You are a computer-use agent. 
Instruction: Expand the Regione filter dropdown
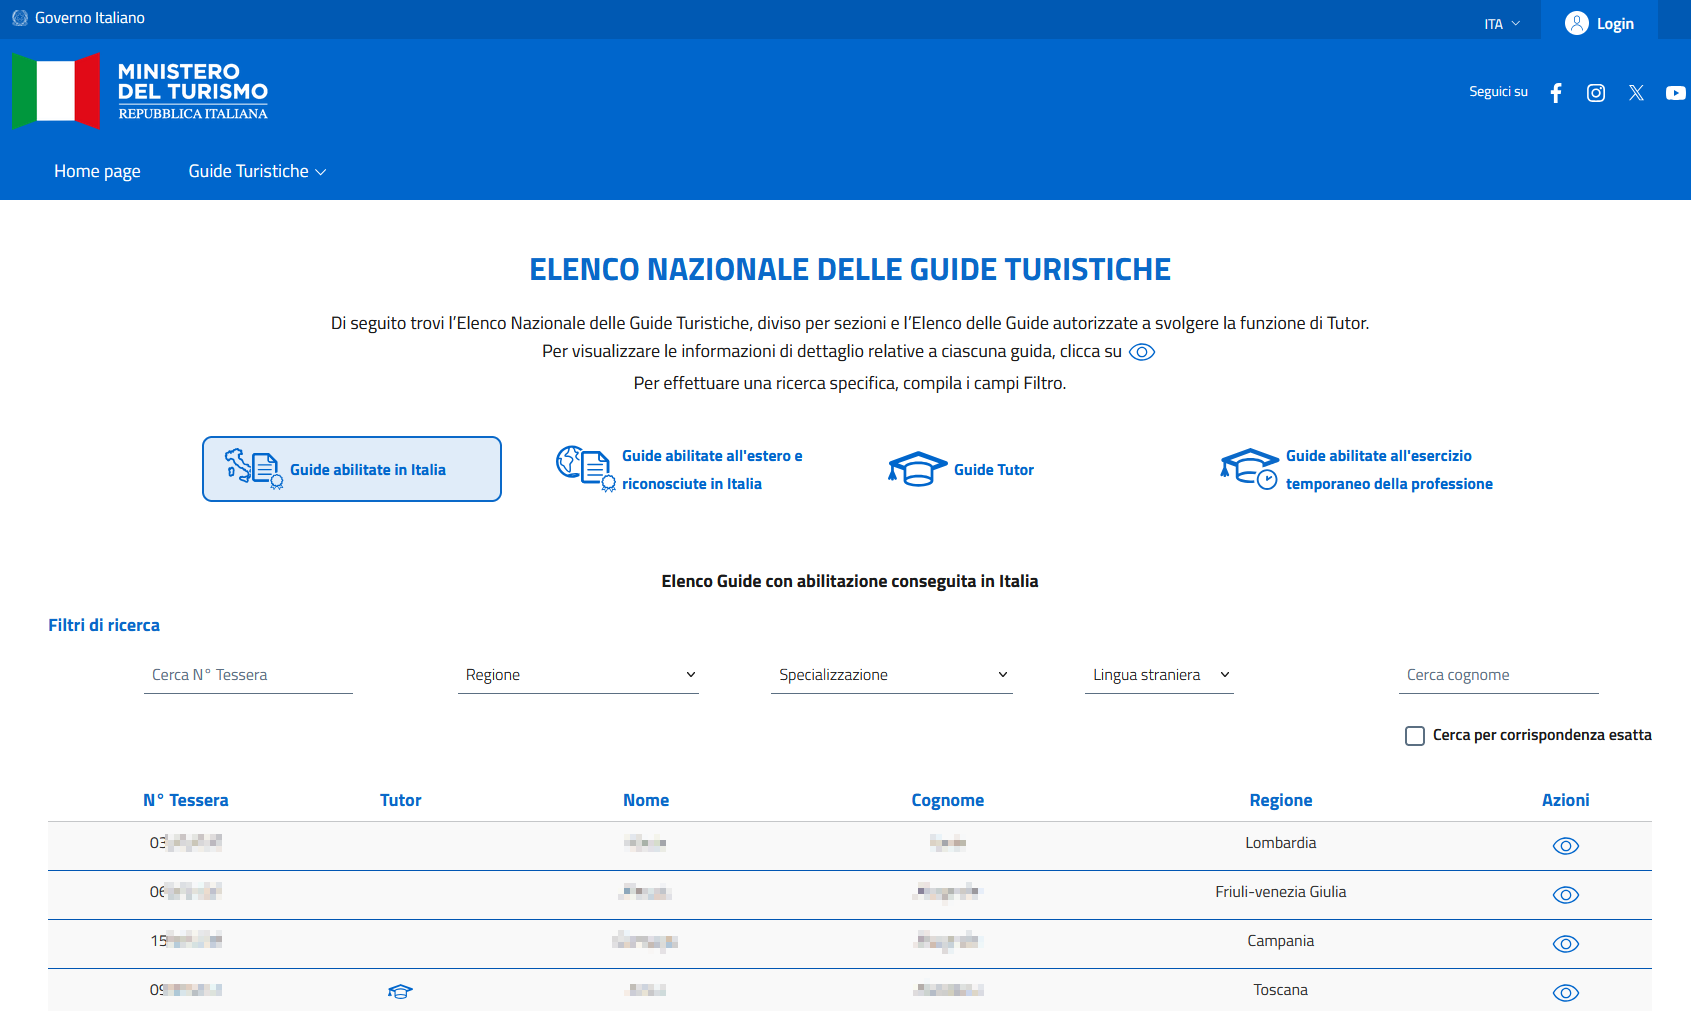(578, 675)
